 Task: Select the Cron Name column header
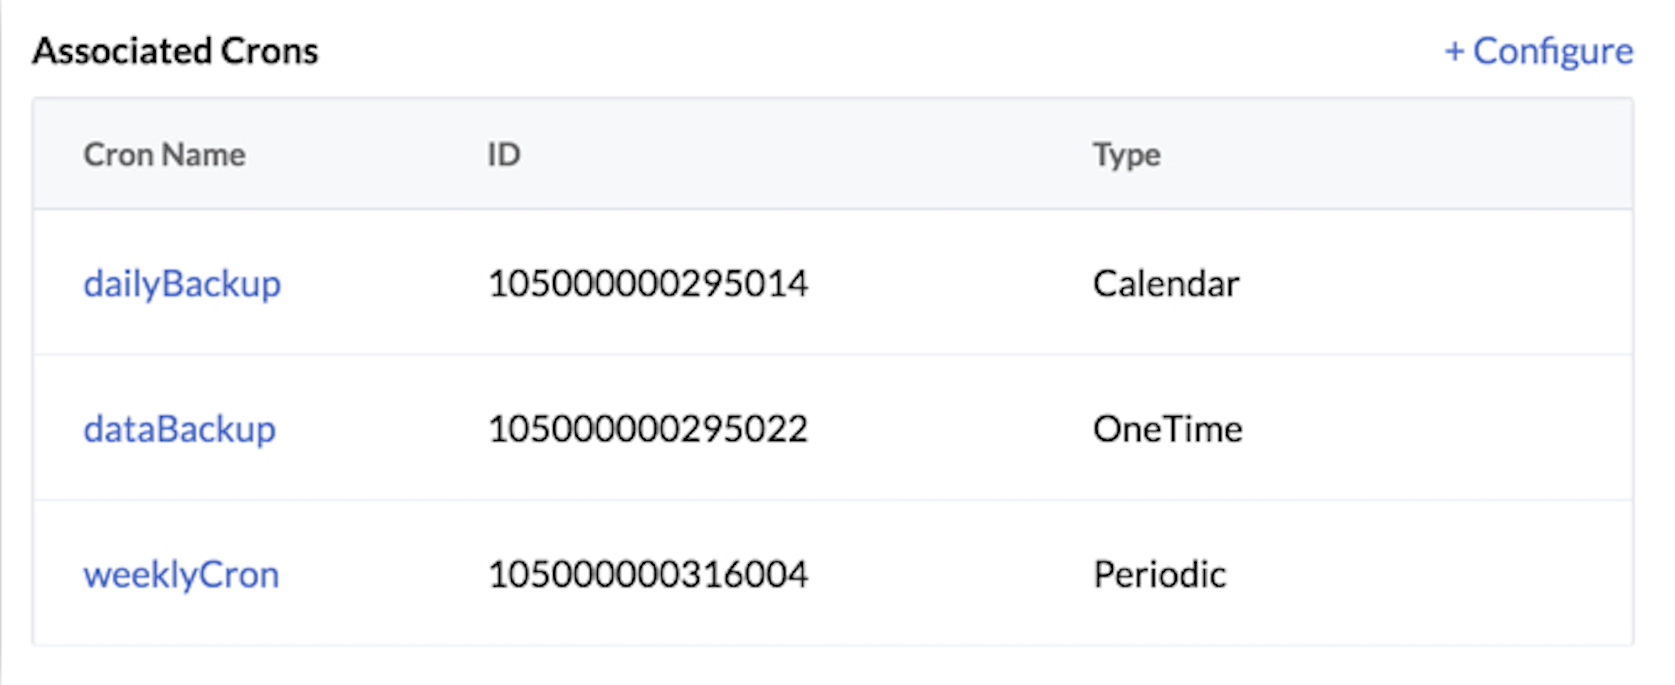165,154
